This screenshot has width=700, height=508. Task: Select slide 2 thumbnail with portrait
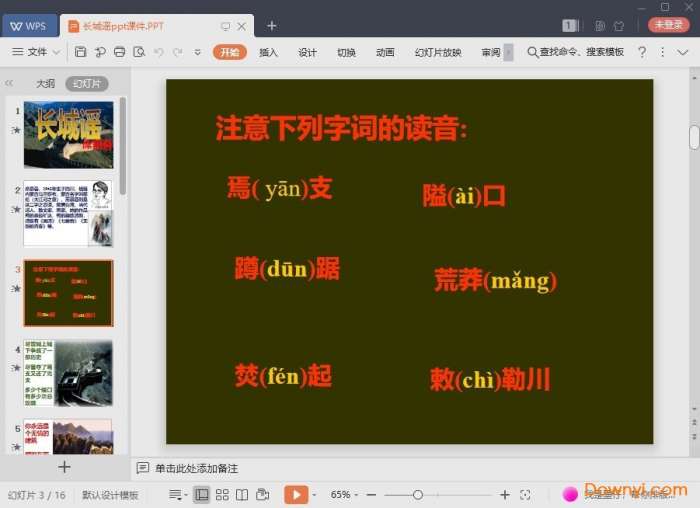tap(68, 213)
